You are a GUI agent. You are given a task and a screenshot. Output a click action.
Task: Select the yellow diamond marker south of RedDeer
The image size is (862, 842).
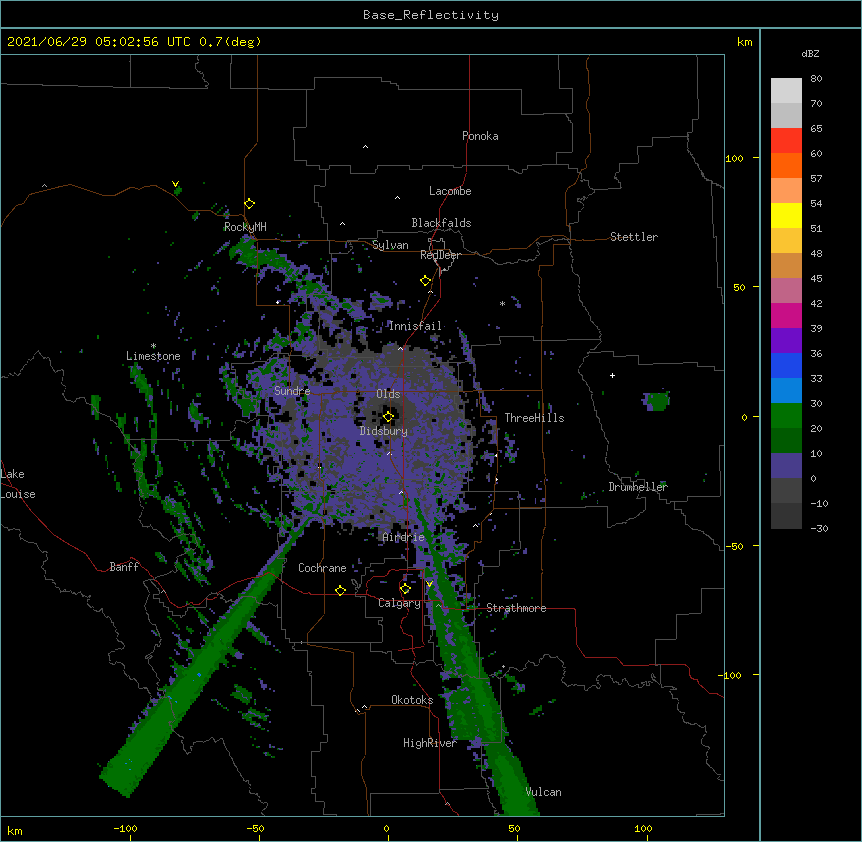(x=426, y=281)
